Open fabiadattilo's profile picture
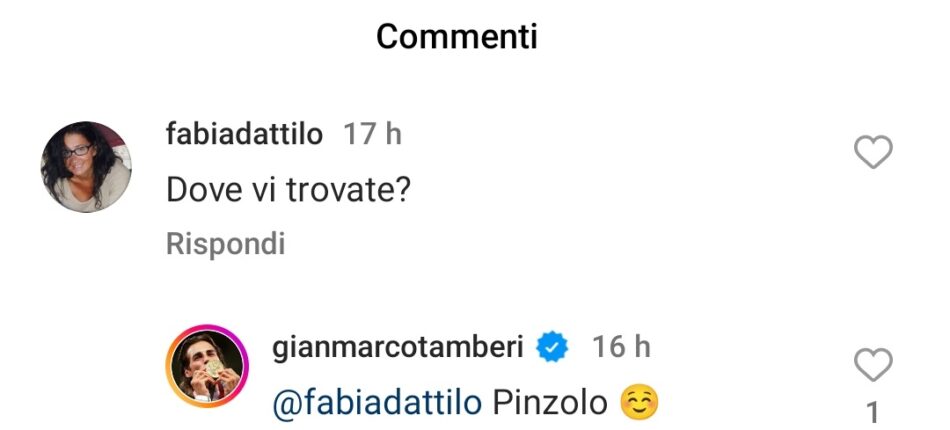The height and width of the screenshot is (430, 950). pyautogui.click(x=85, y=166)
